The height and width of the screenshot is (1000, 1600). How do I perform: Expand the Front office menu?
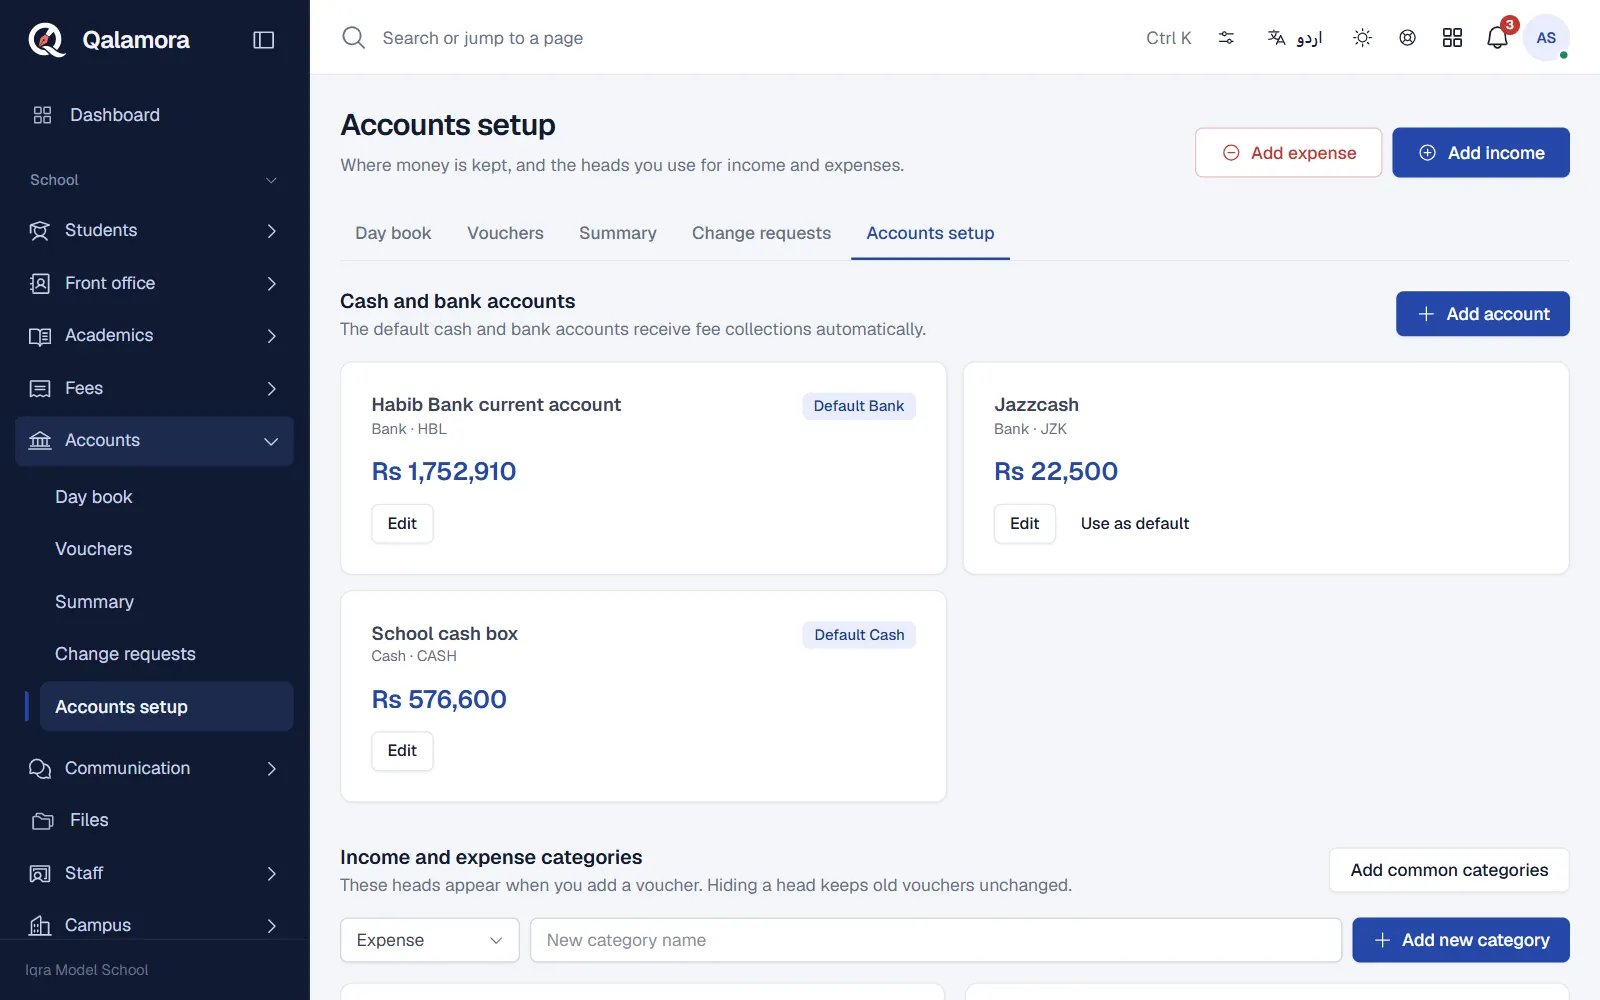pyautogui.click(x=155, y=283)
